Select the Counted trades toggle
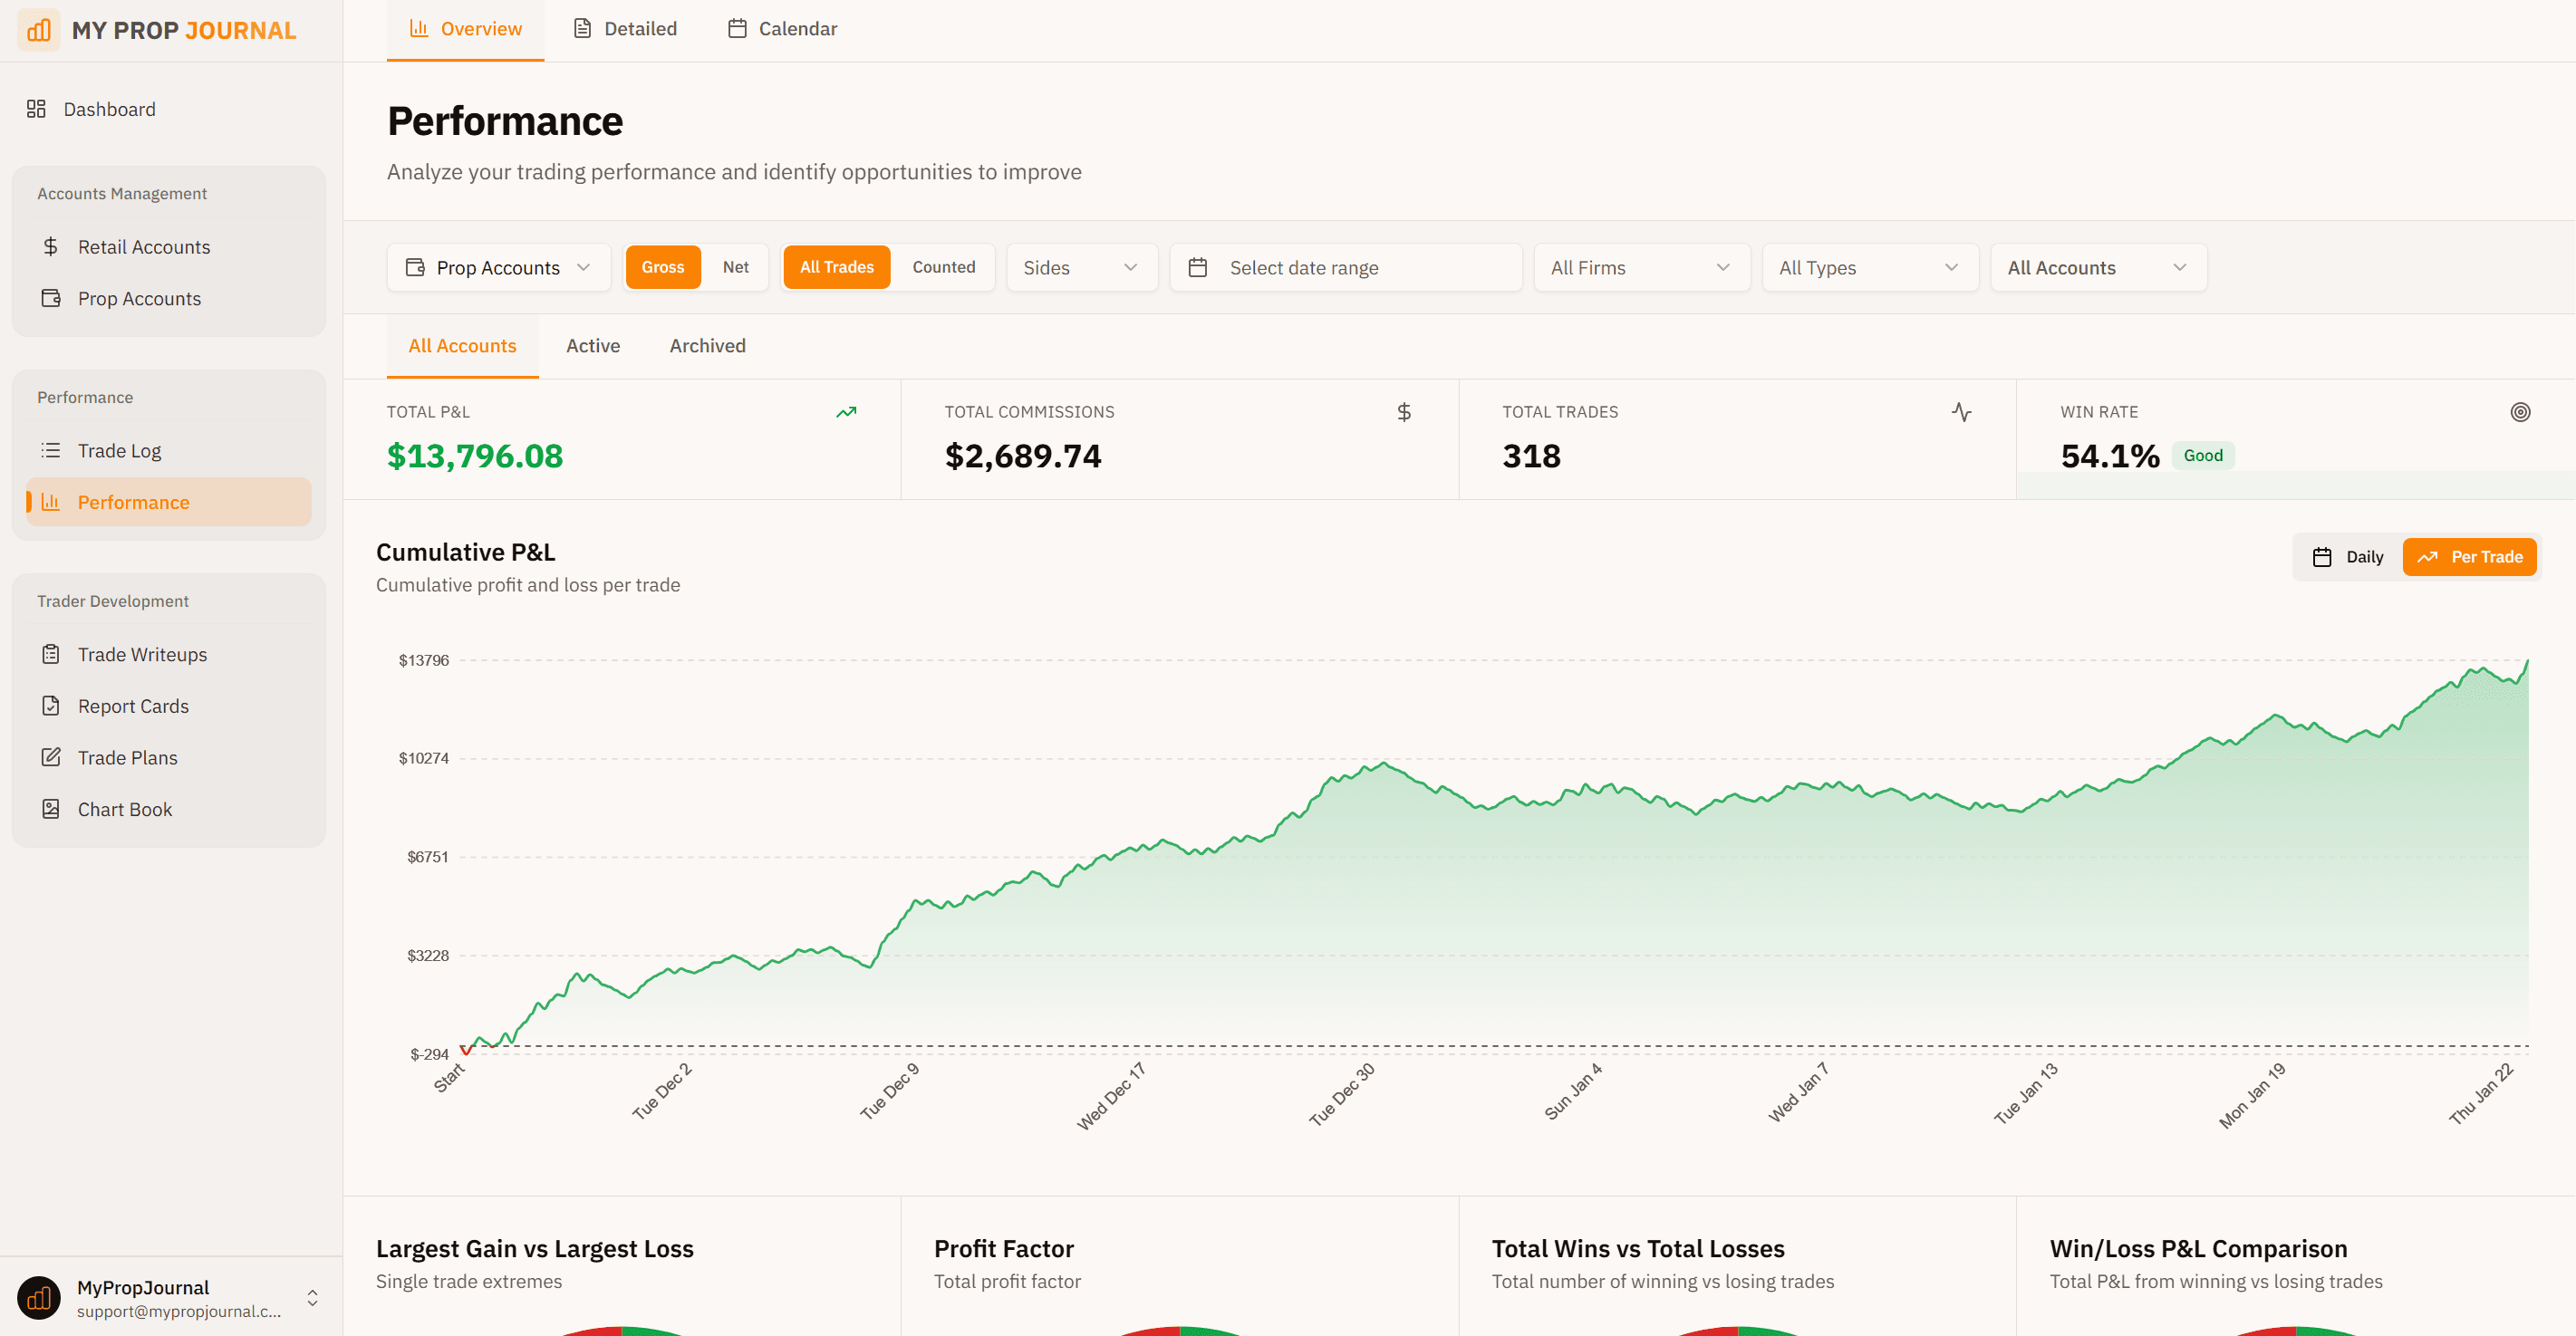This screenshot has width=2576, height=1336. tap(943, 267)
